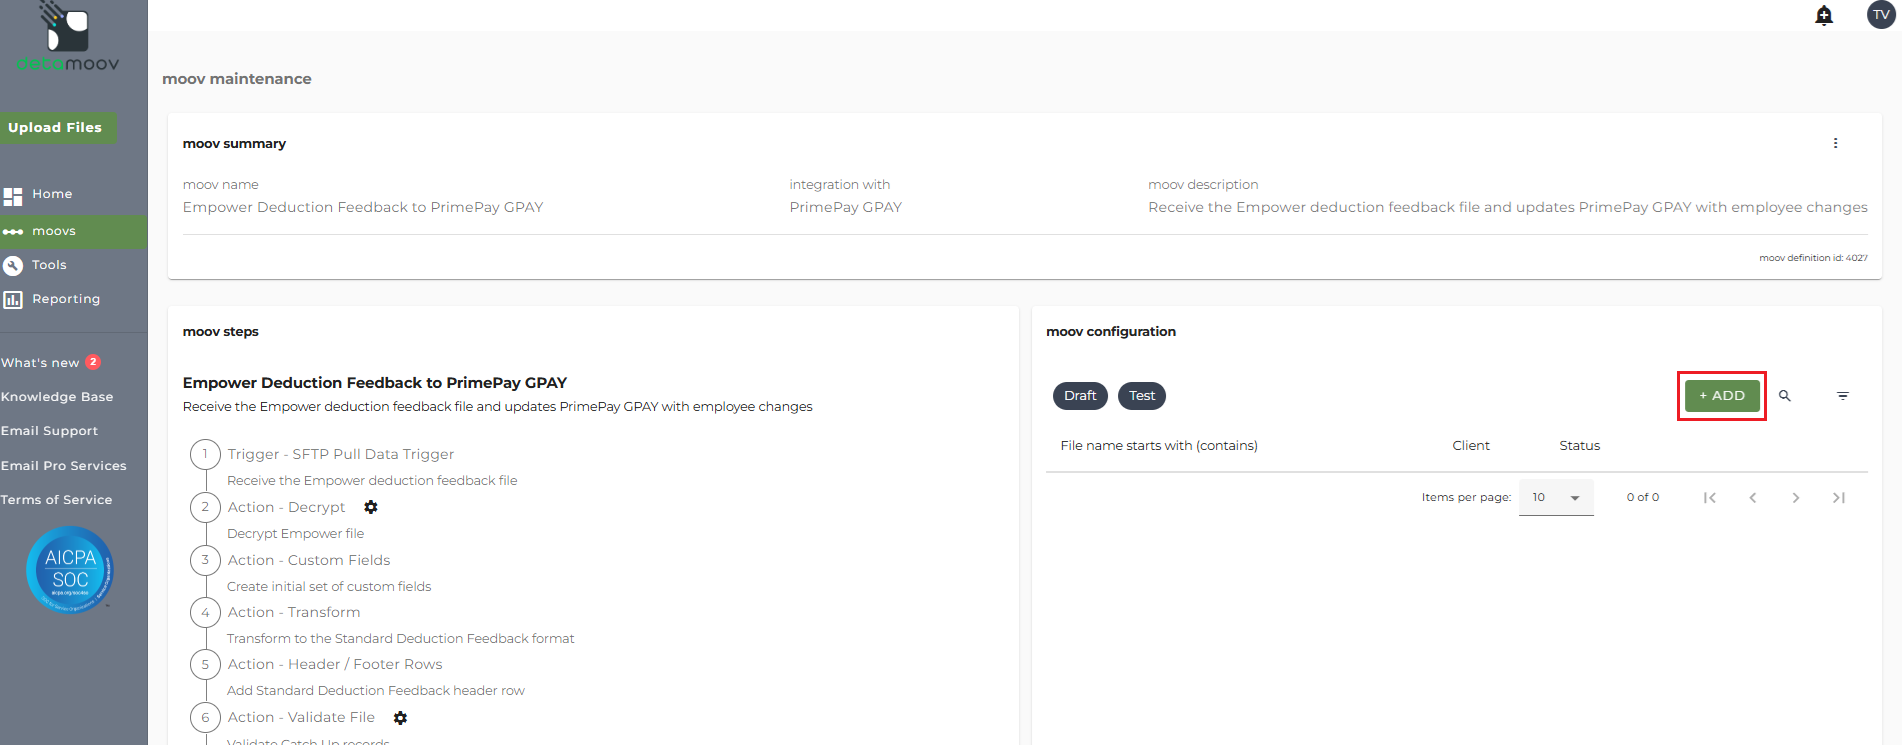Toggle the Draft filter chip
Viewport: 1903px width, 745px height.
[x=1080, y=396]
